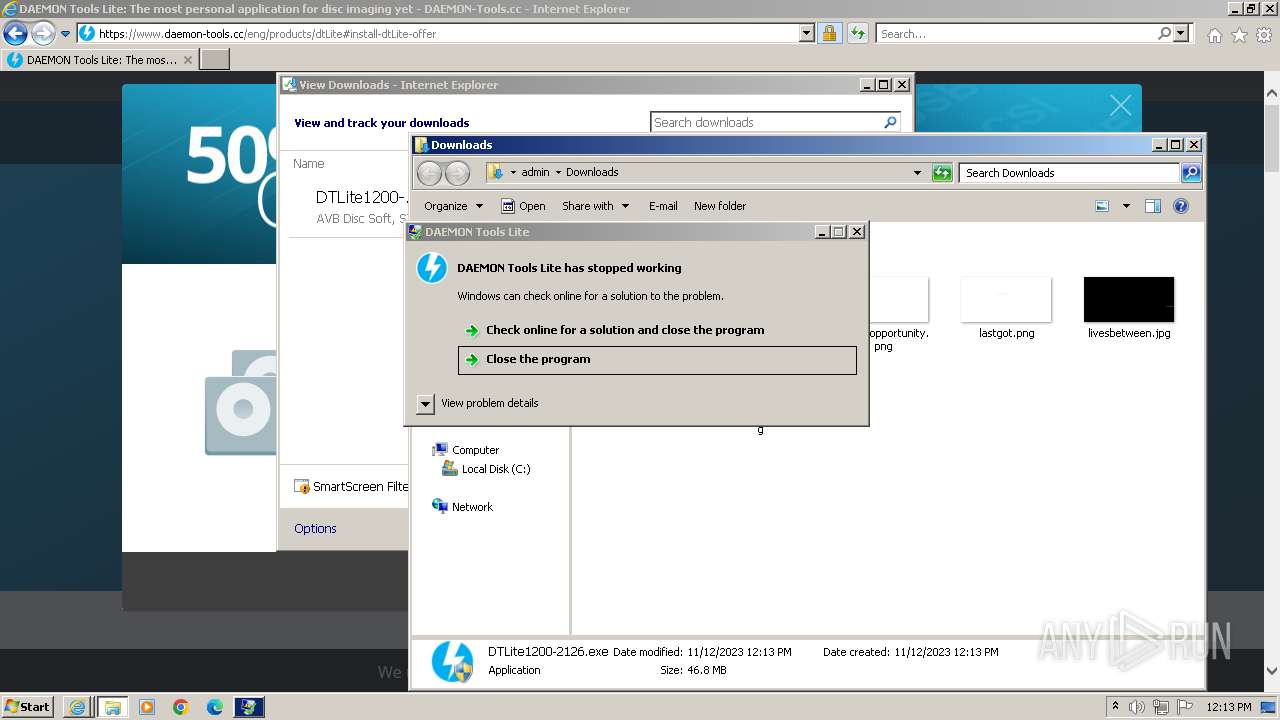Click the Search Downloads box in Explorer

click(x=1070, y=173)
